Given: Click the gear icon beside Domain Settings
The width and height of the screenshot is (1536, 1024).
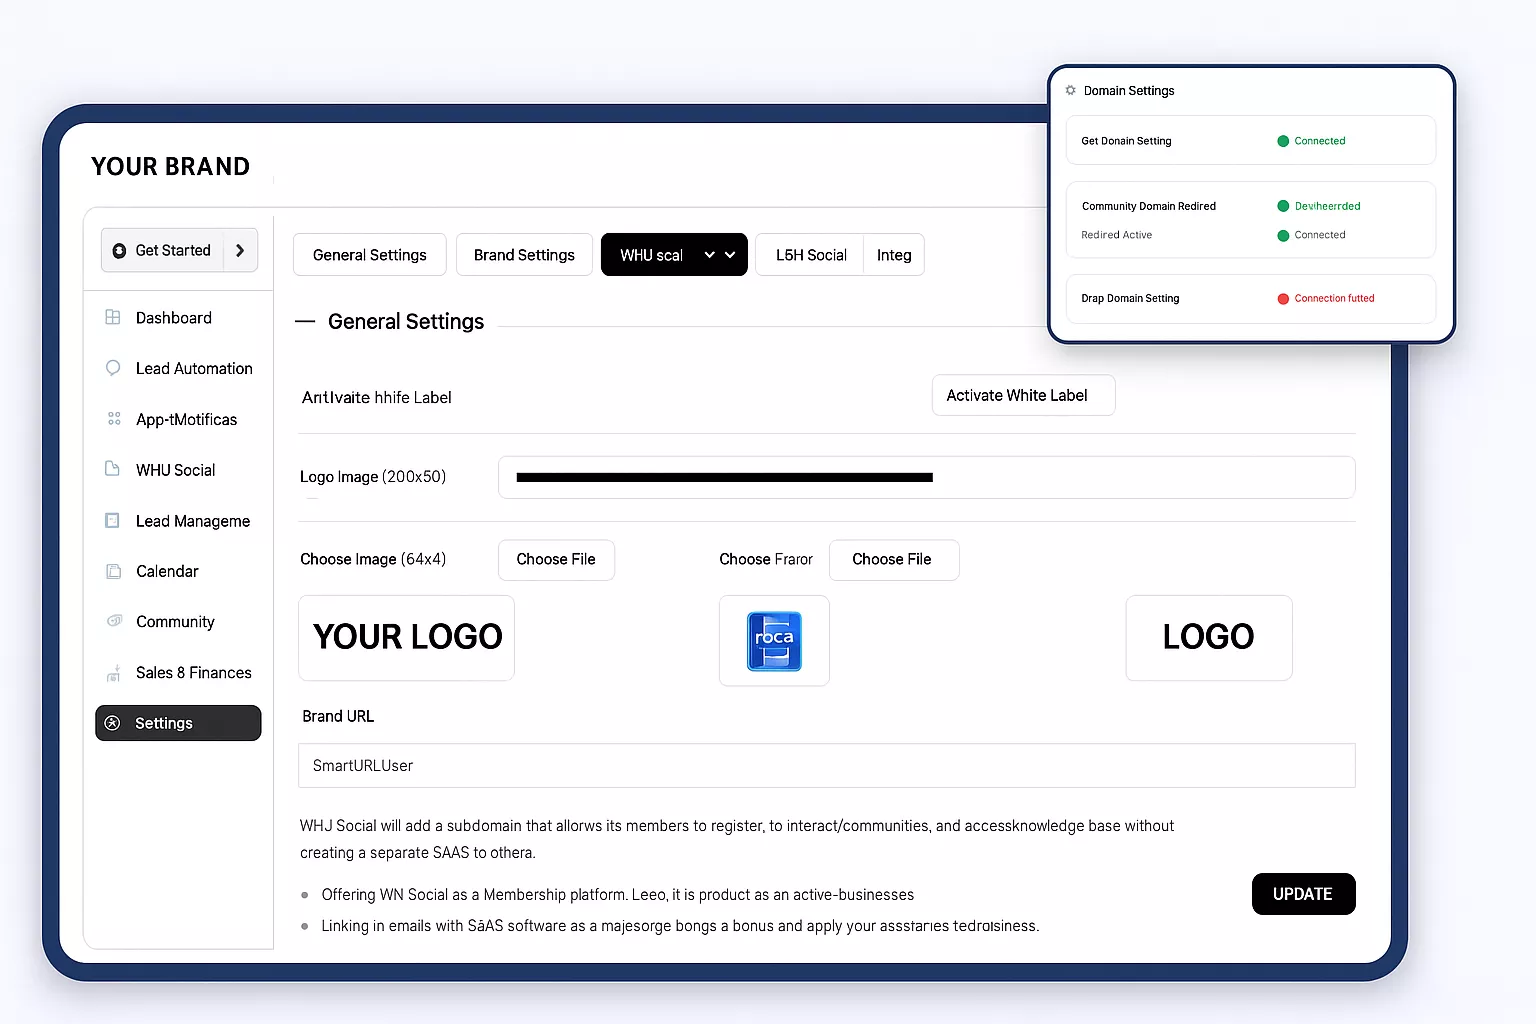Looking at the screenshot, I should click(x=1070, y=90).
